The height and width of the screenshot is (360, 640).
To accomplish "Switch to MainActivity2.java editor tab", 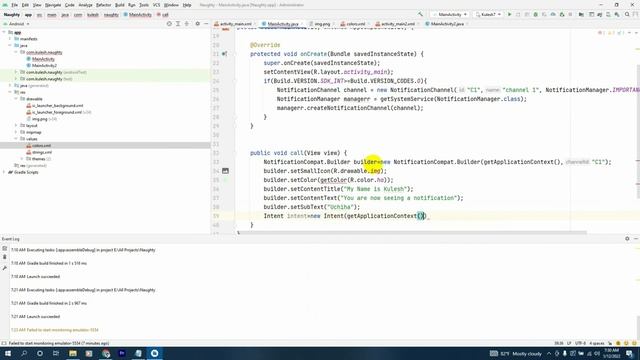I will tap(444, 24).
